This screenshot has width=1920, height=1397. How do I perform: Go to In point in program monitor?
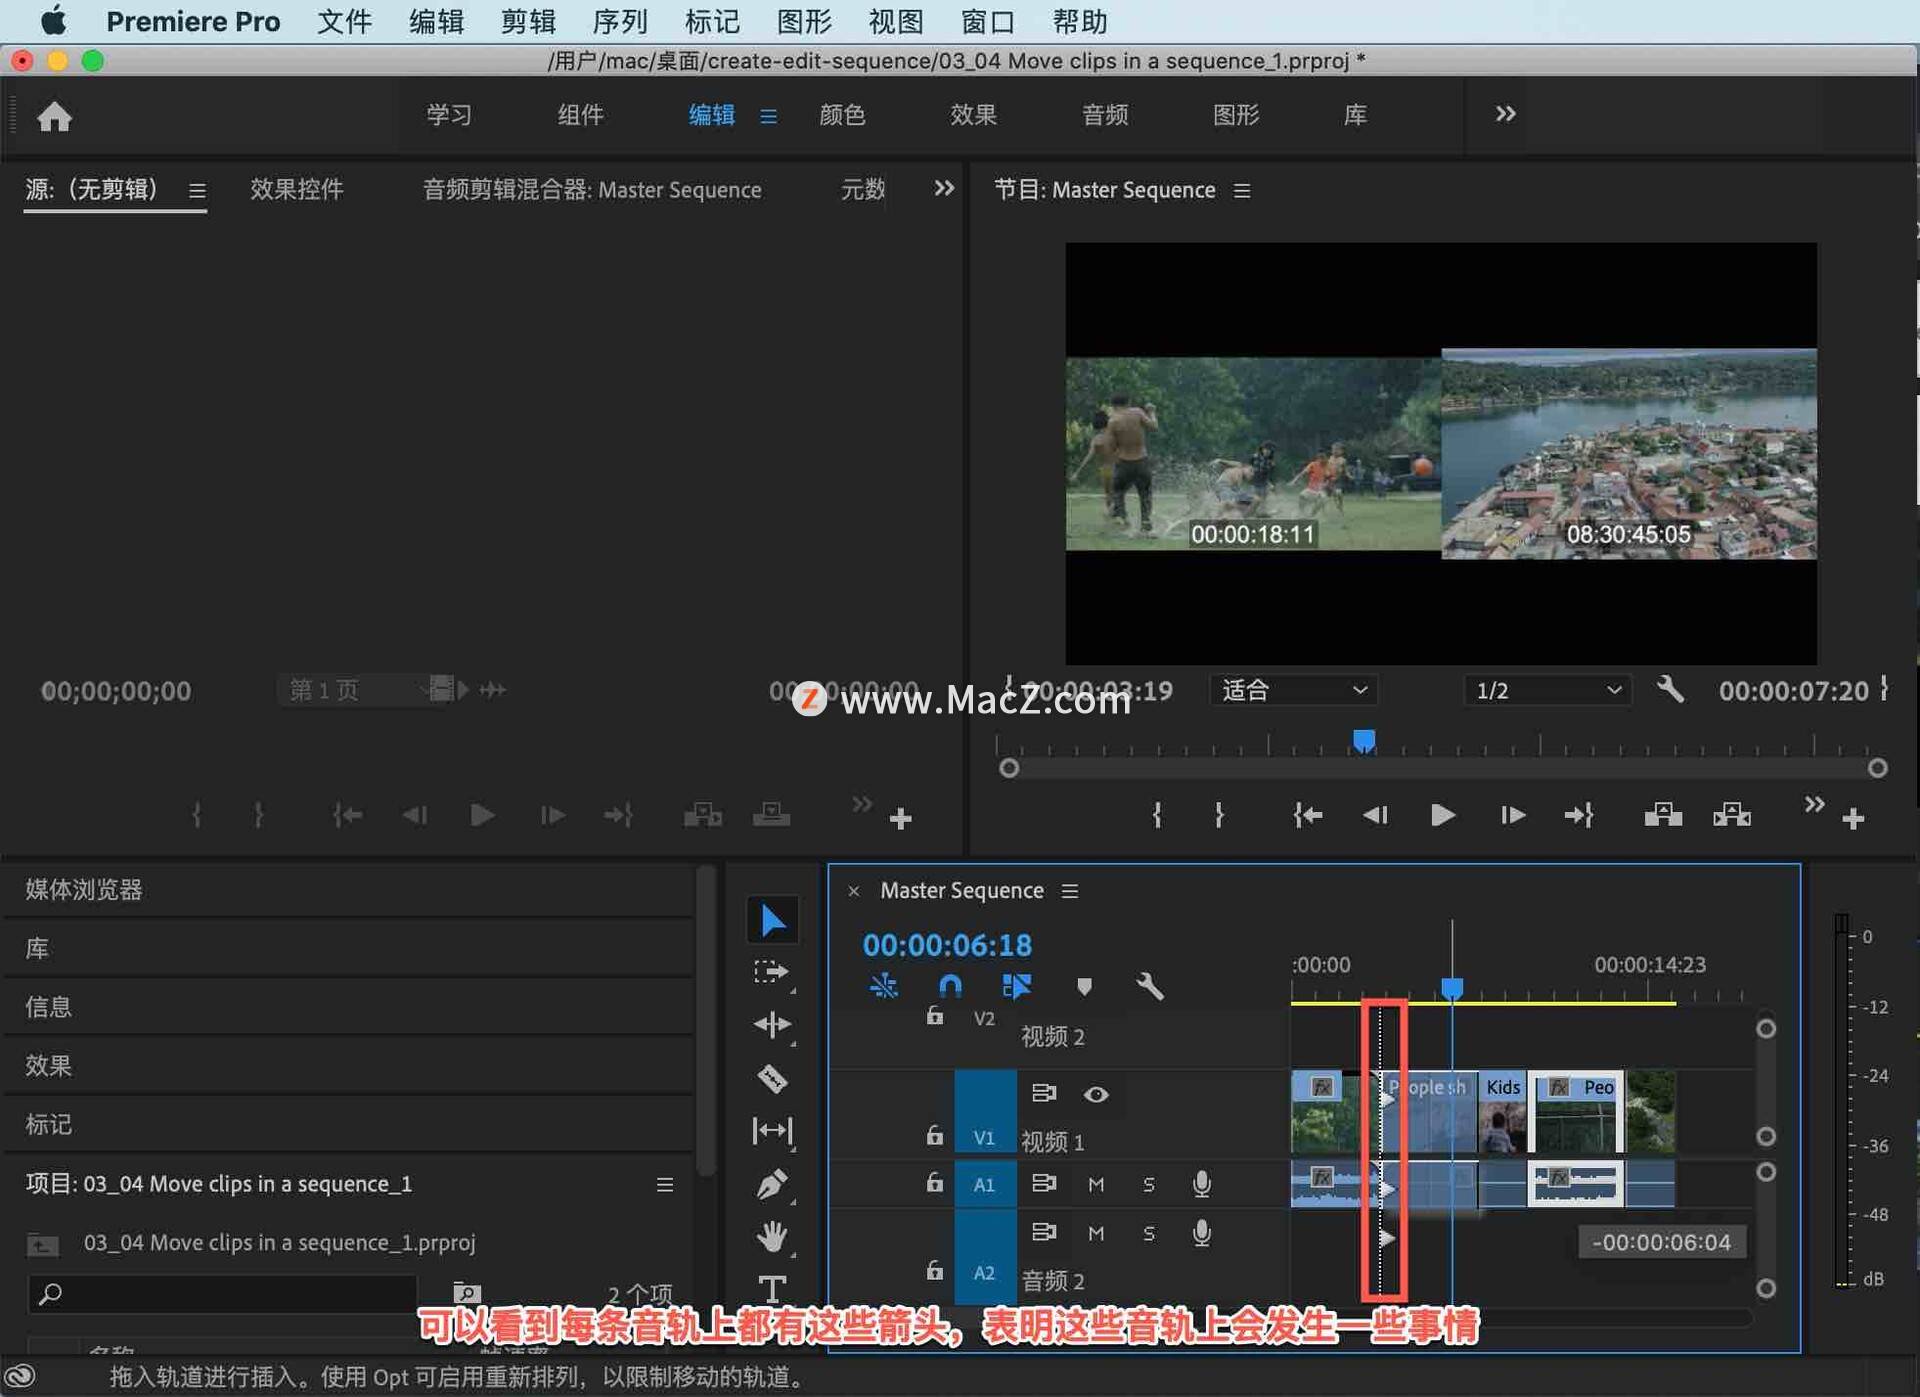(1308, 815)
